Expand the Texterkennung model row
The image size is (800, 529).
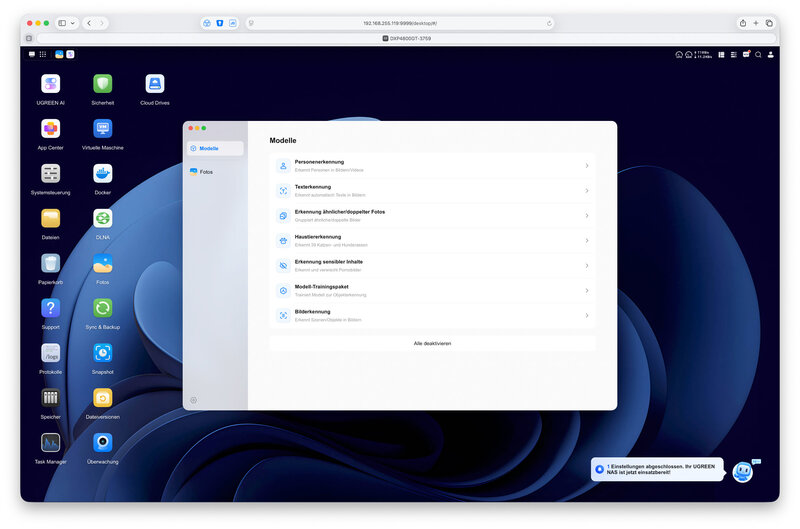[433, 191]
